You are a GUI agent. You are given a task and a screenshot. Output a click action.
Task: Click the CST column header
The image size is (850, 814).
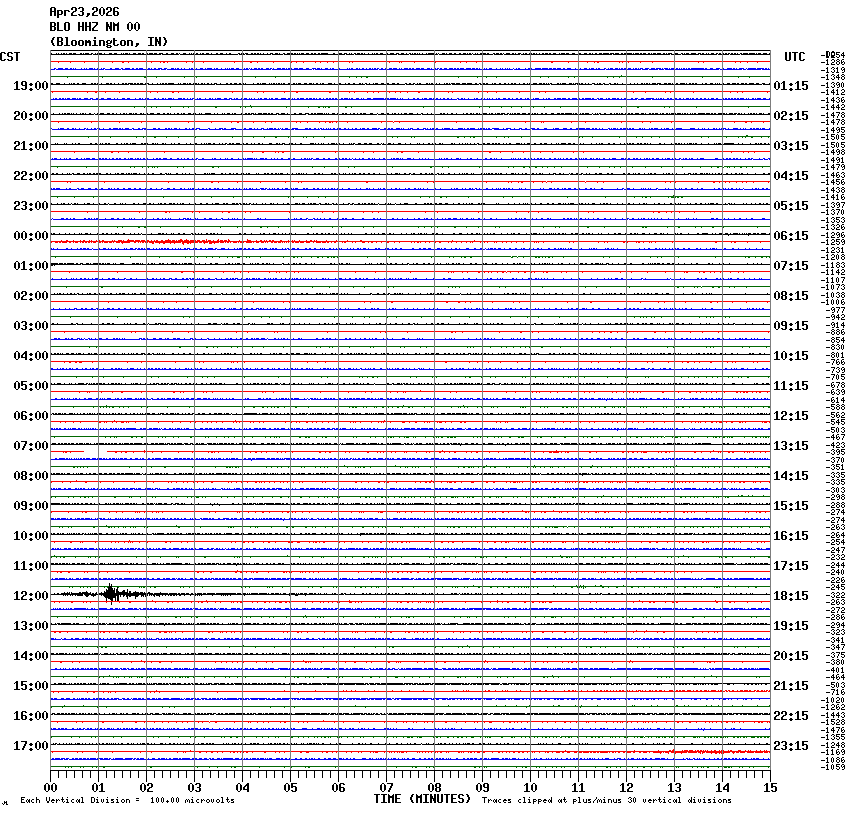click(11, 57)
